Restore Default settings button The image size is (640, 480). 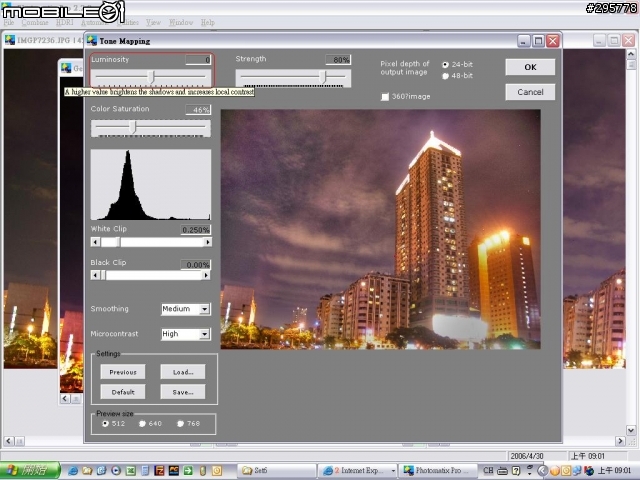(x=123, y=392)
